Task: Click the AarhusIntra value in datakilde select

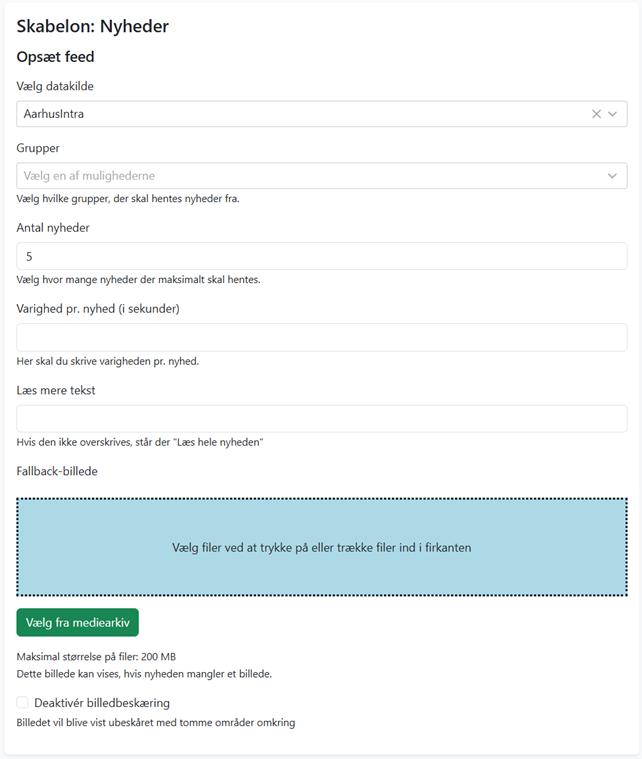Action: 54,114
